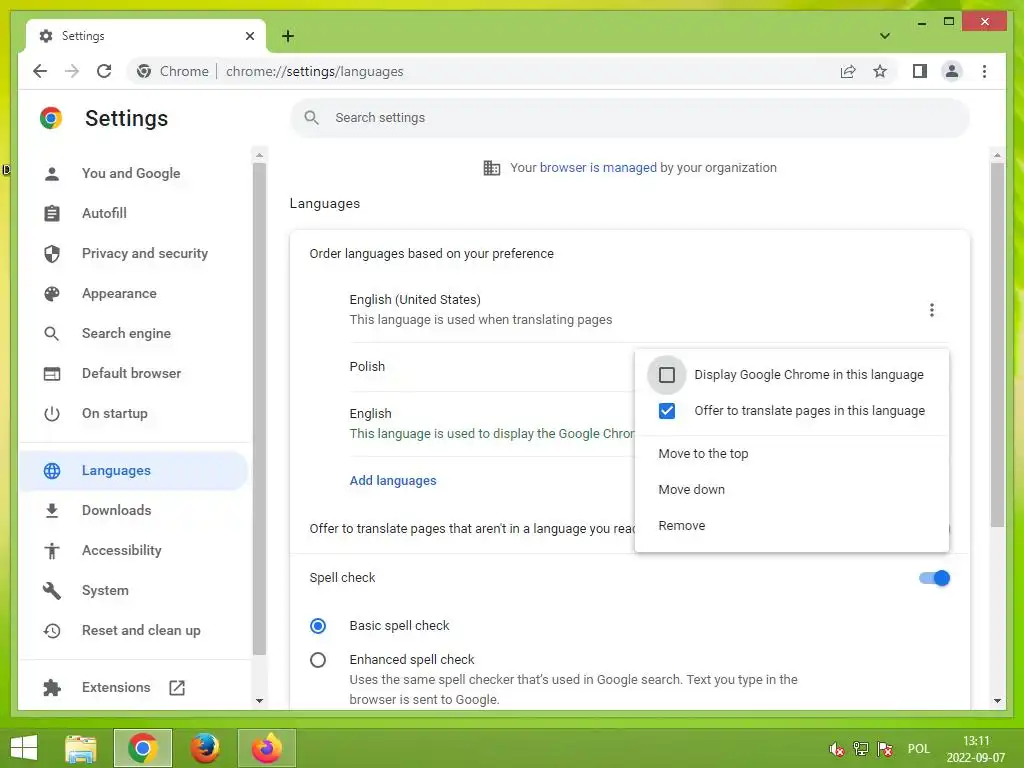The width and height of the screenshot is (1024, 768).
Task: Click the settings page vertical scrollbar
Action: click(x=997, y=345)
